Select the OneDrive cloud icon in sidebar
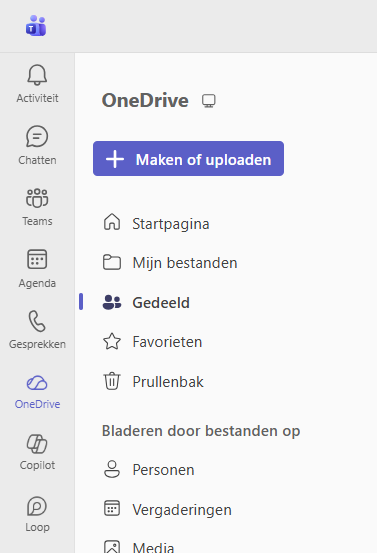377x553 pixels. 37,383
